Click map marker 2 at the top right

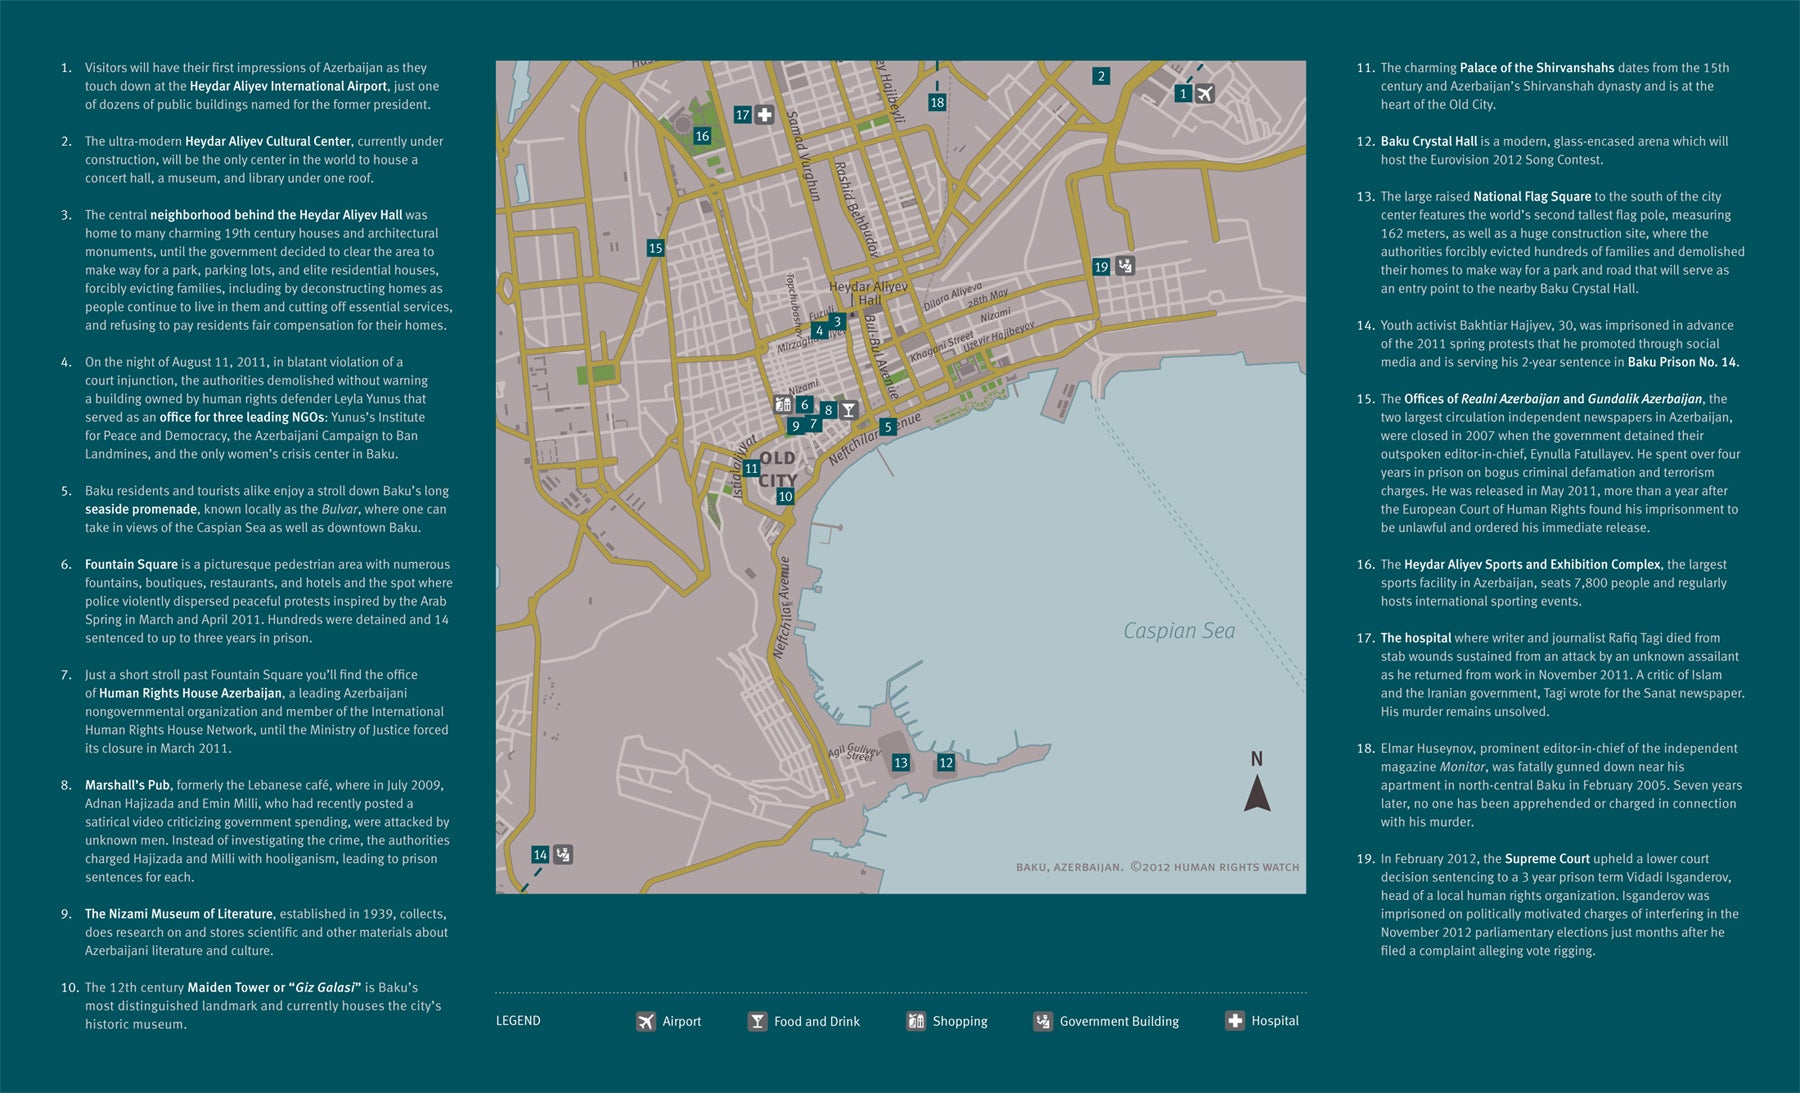[1101, 76]
